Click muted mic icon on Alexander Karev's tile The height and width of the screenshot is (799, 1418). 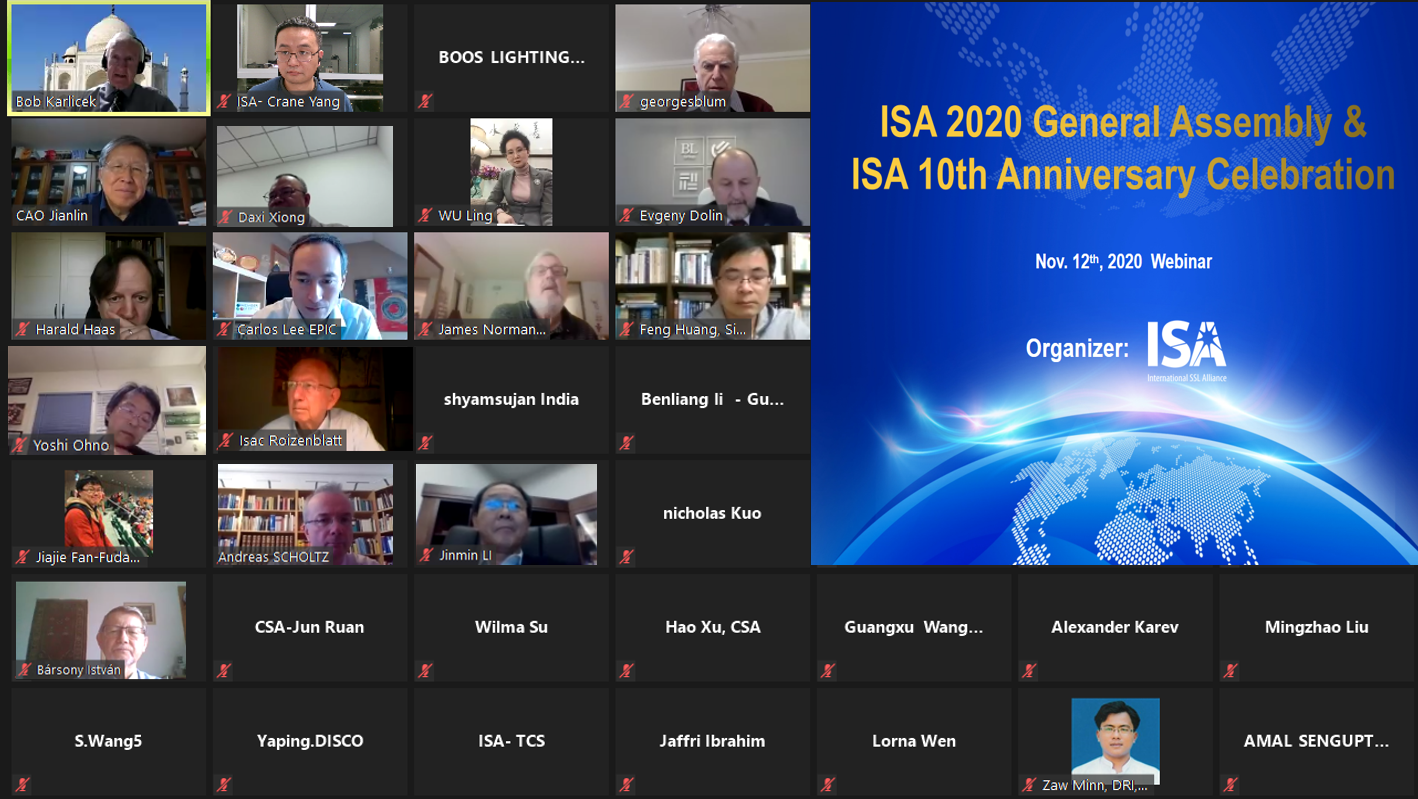(1030, 671)
